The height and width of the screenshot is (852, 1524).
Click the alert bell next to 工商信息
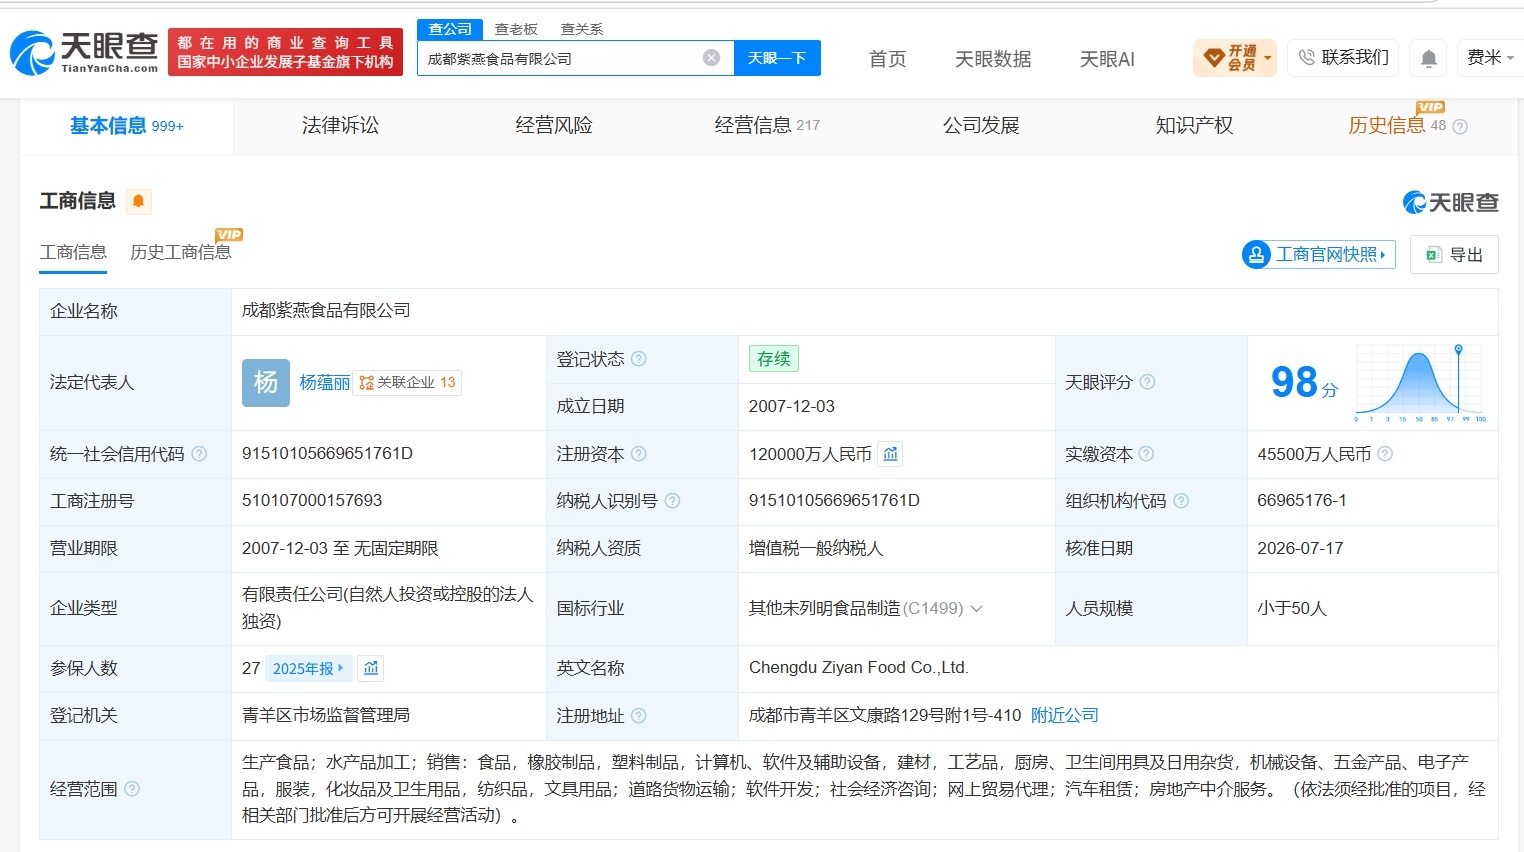point(138,201)
